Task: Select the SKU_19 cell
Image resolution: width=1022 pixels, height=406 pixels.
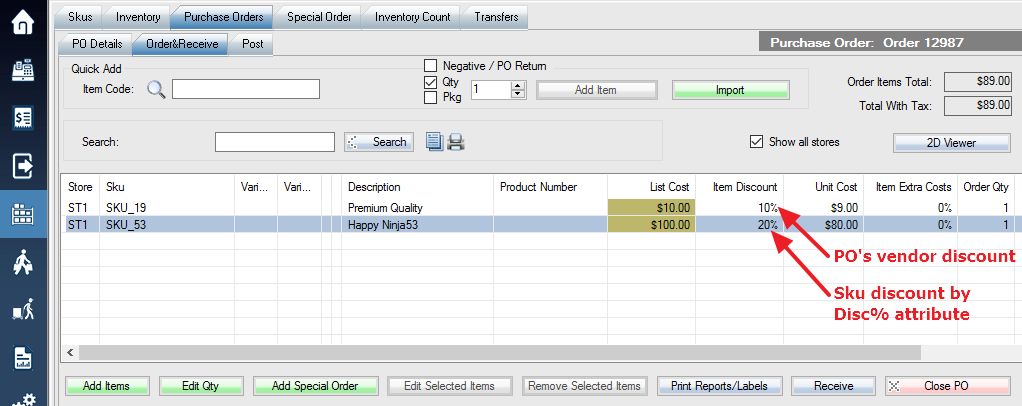Action: [167, 208]
